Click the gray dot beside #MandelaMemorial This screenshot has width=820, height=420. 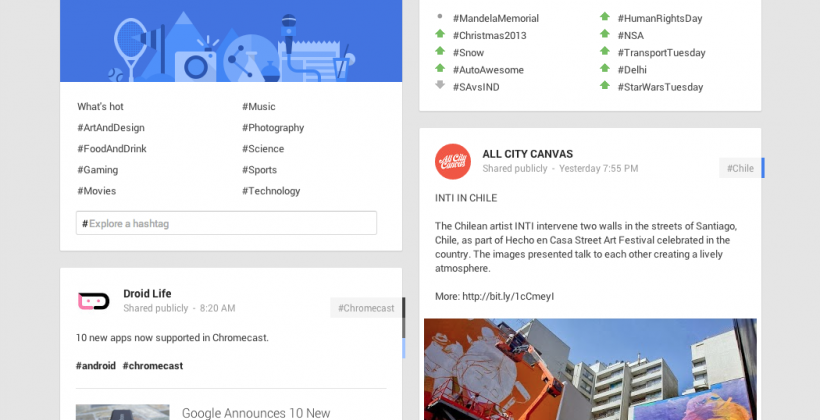coord(440,17)
